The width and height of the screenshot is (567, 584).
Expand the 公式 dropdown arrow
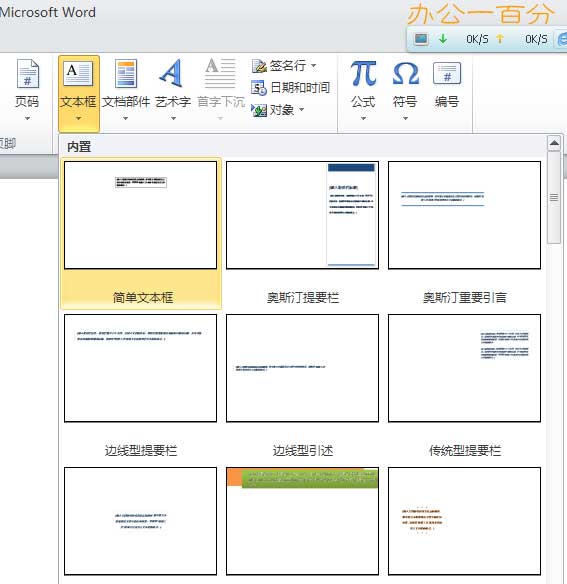(363, 118)
